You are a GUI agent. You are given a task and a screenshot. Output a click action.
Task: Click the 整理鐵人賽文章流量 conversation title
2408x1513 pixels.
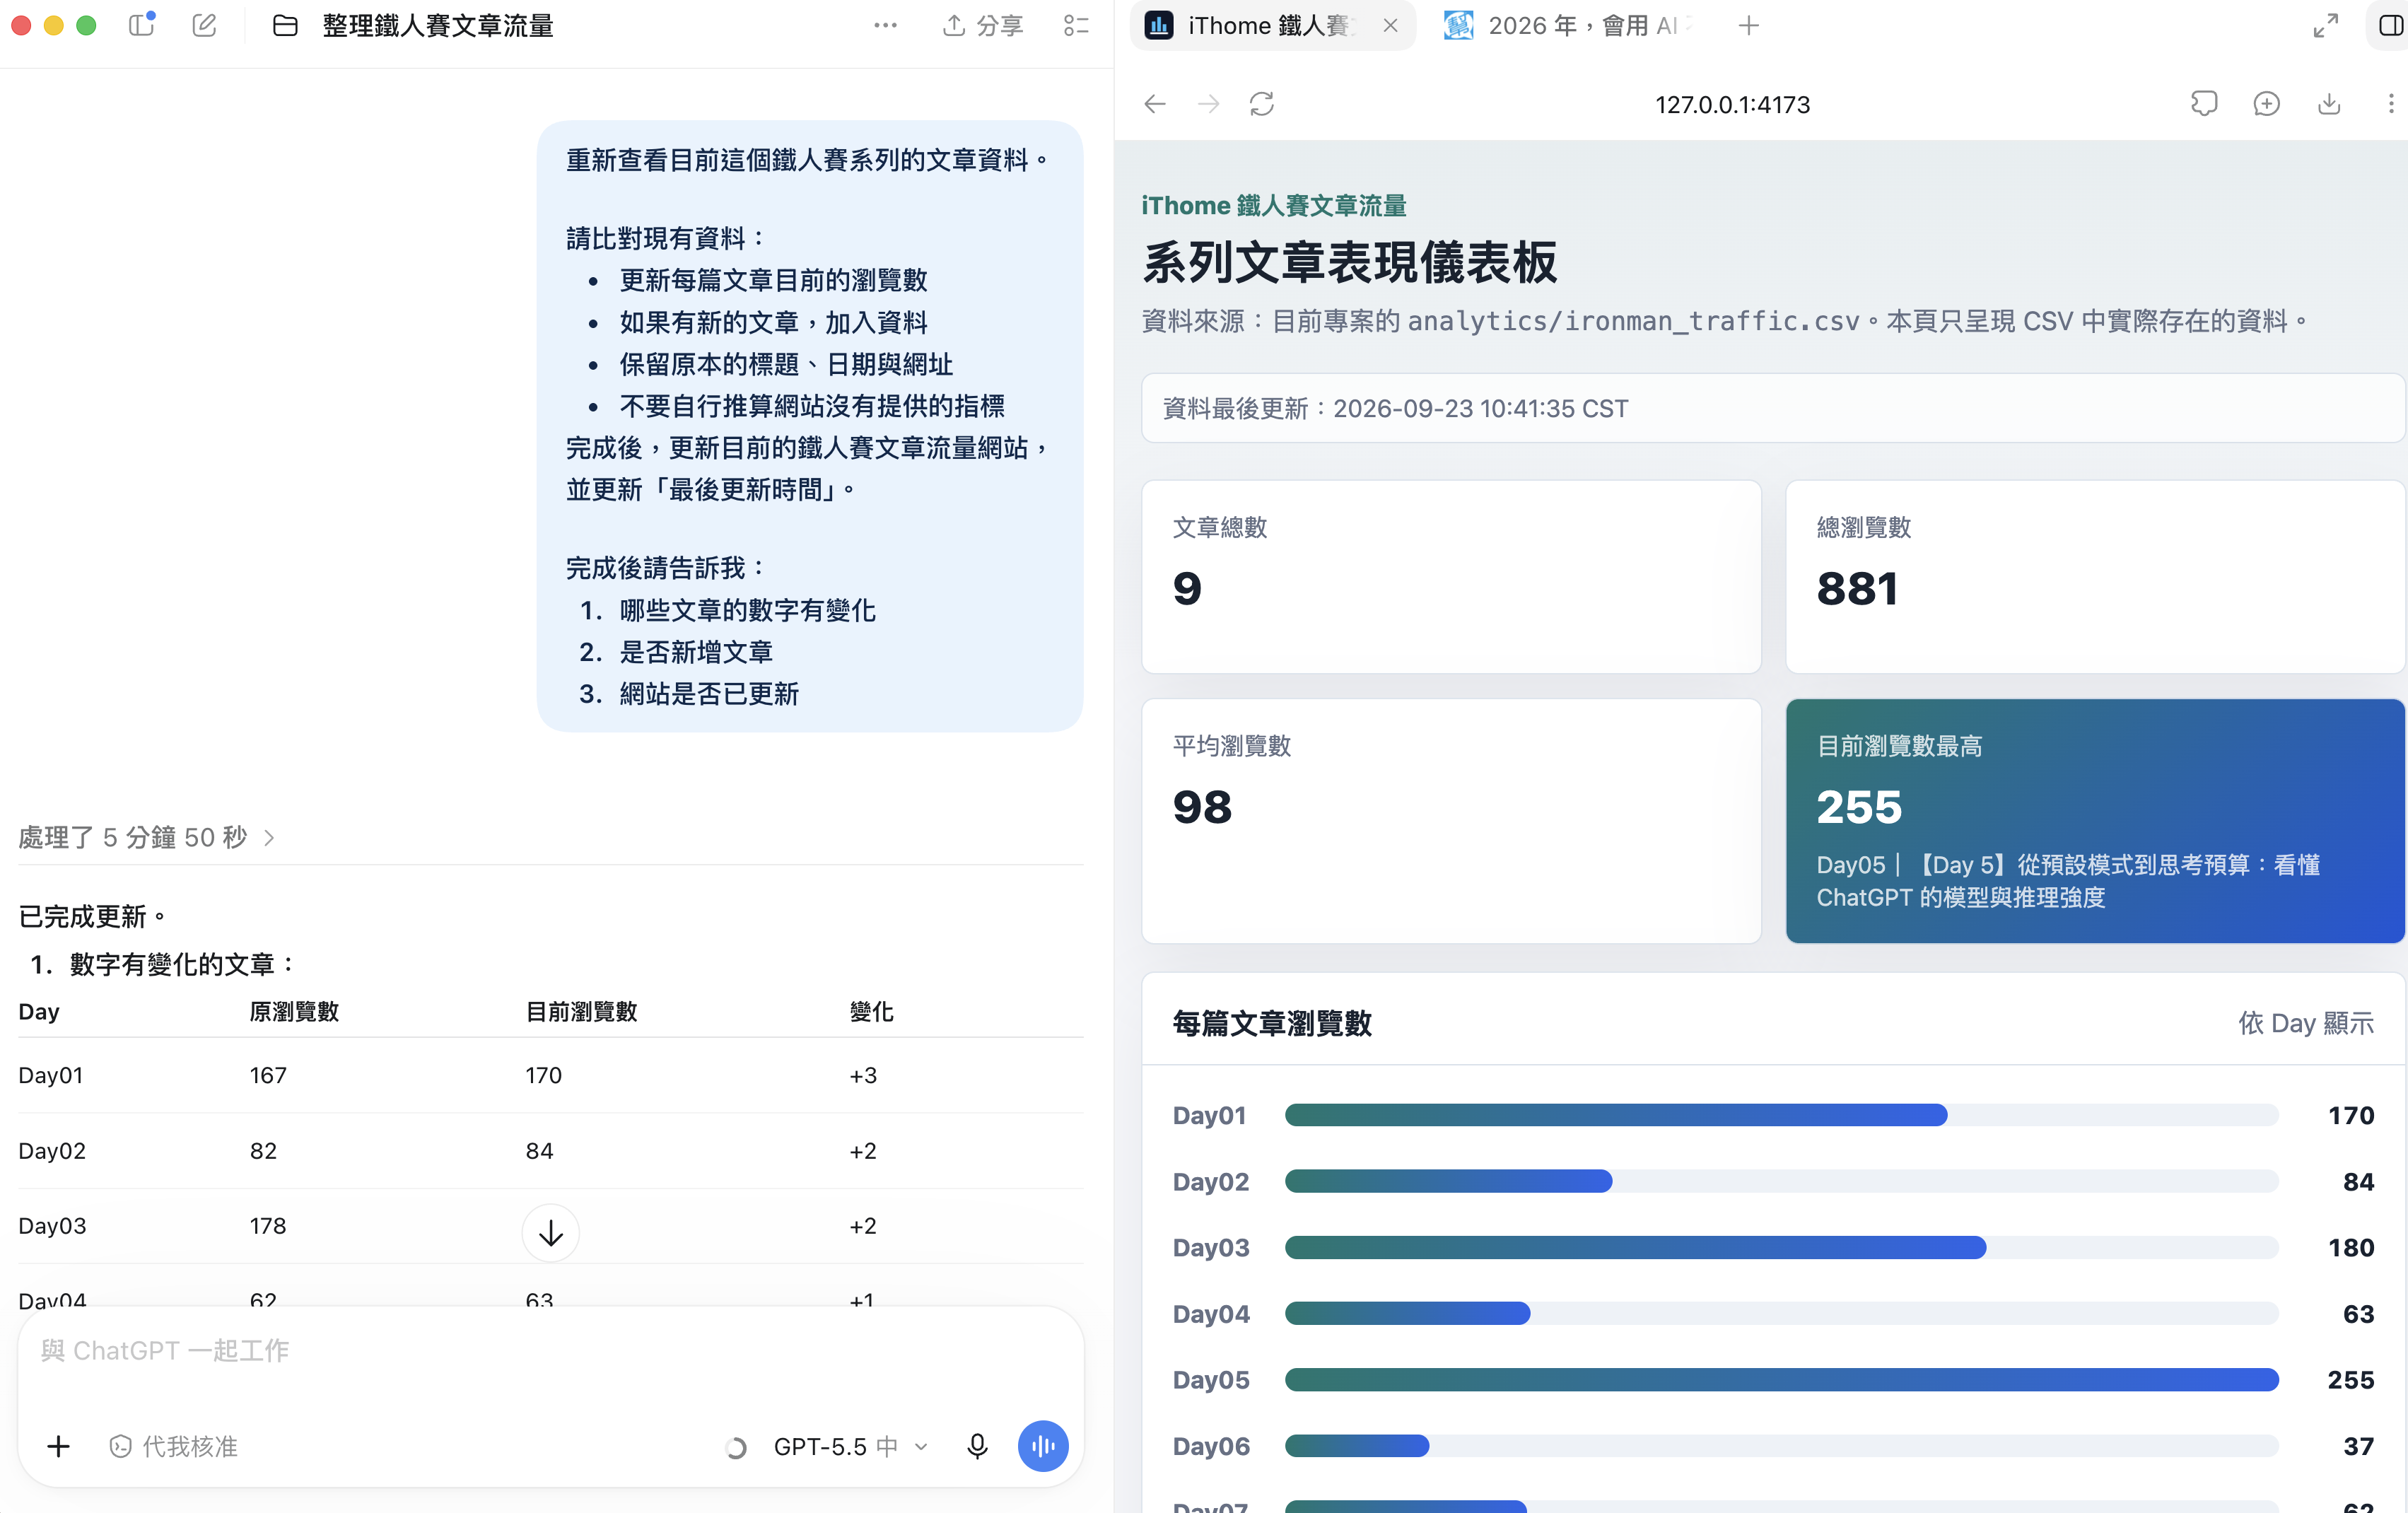(437, 26)
